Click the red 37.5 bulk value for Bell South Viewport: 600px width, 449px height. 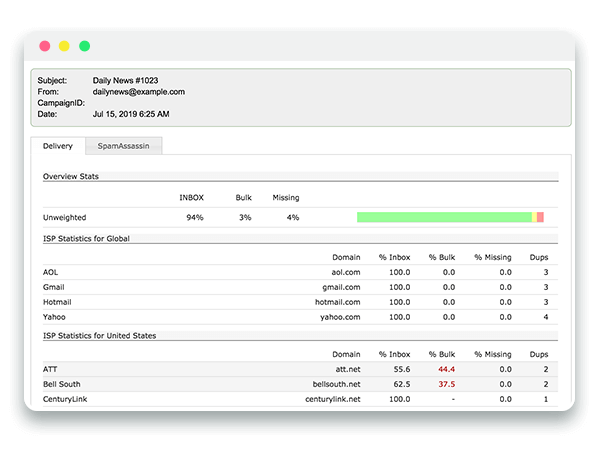pos(445,384)
